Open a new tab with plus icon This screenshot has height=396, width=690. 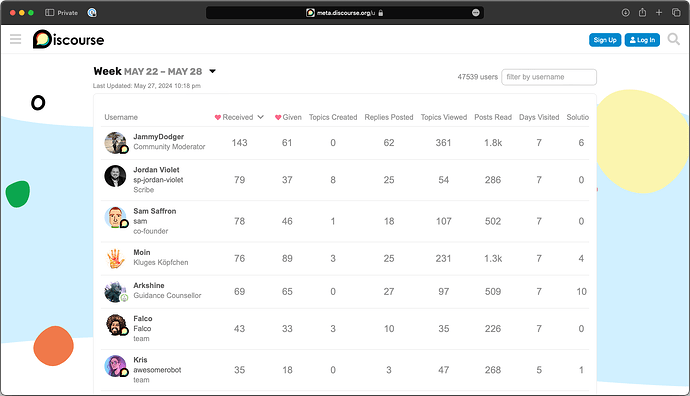(659, 13)
